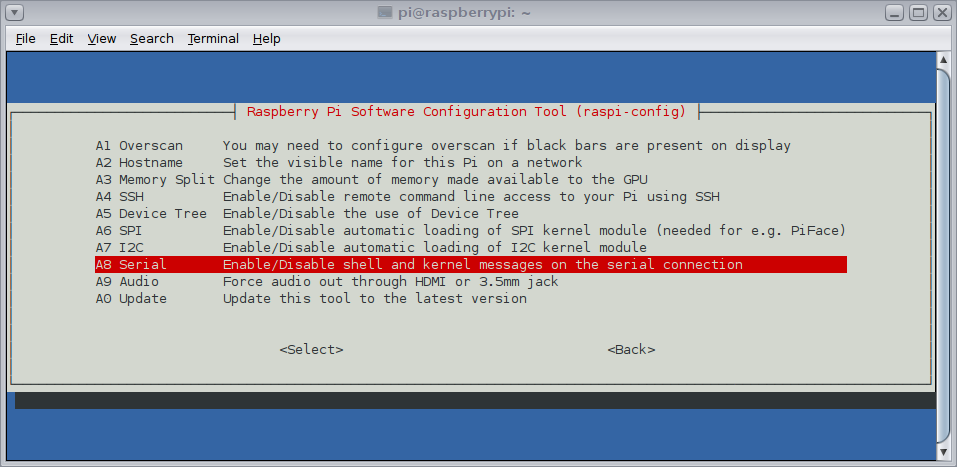Minimize the terminal window
The width and height of the screenshot is (957, 467).
(x=895, y=12)
